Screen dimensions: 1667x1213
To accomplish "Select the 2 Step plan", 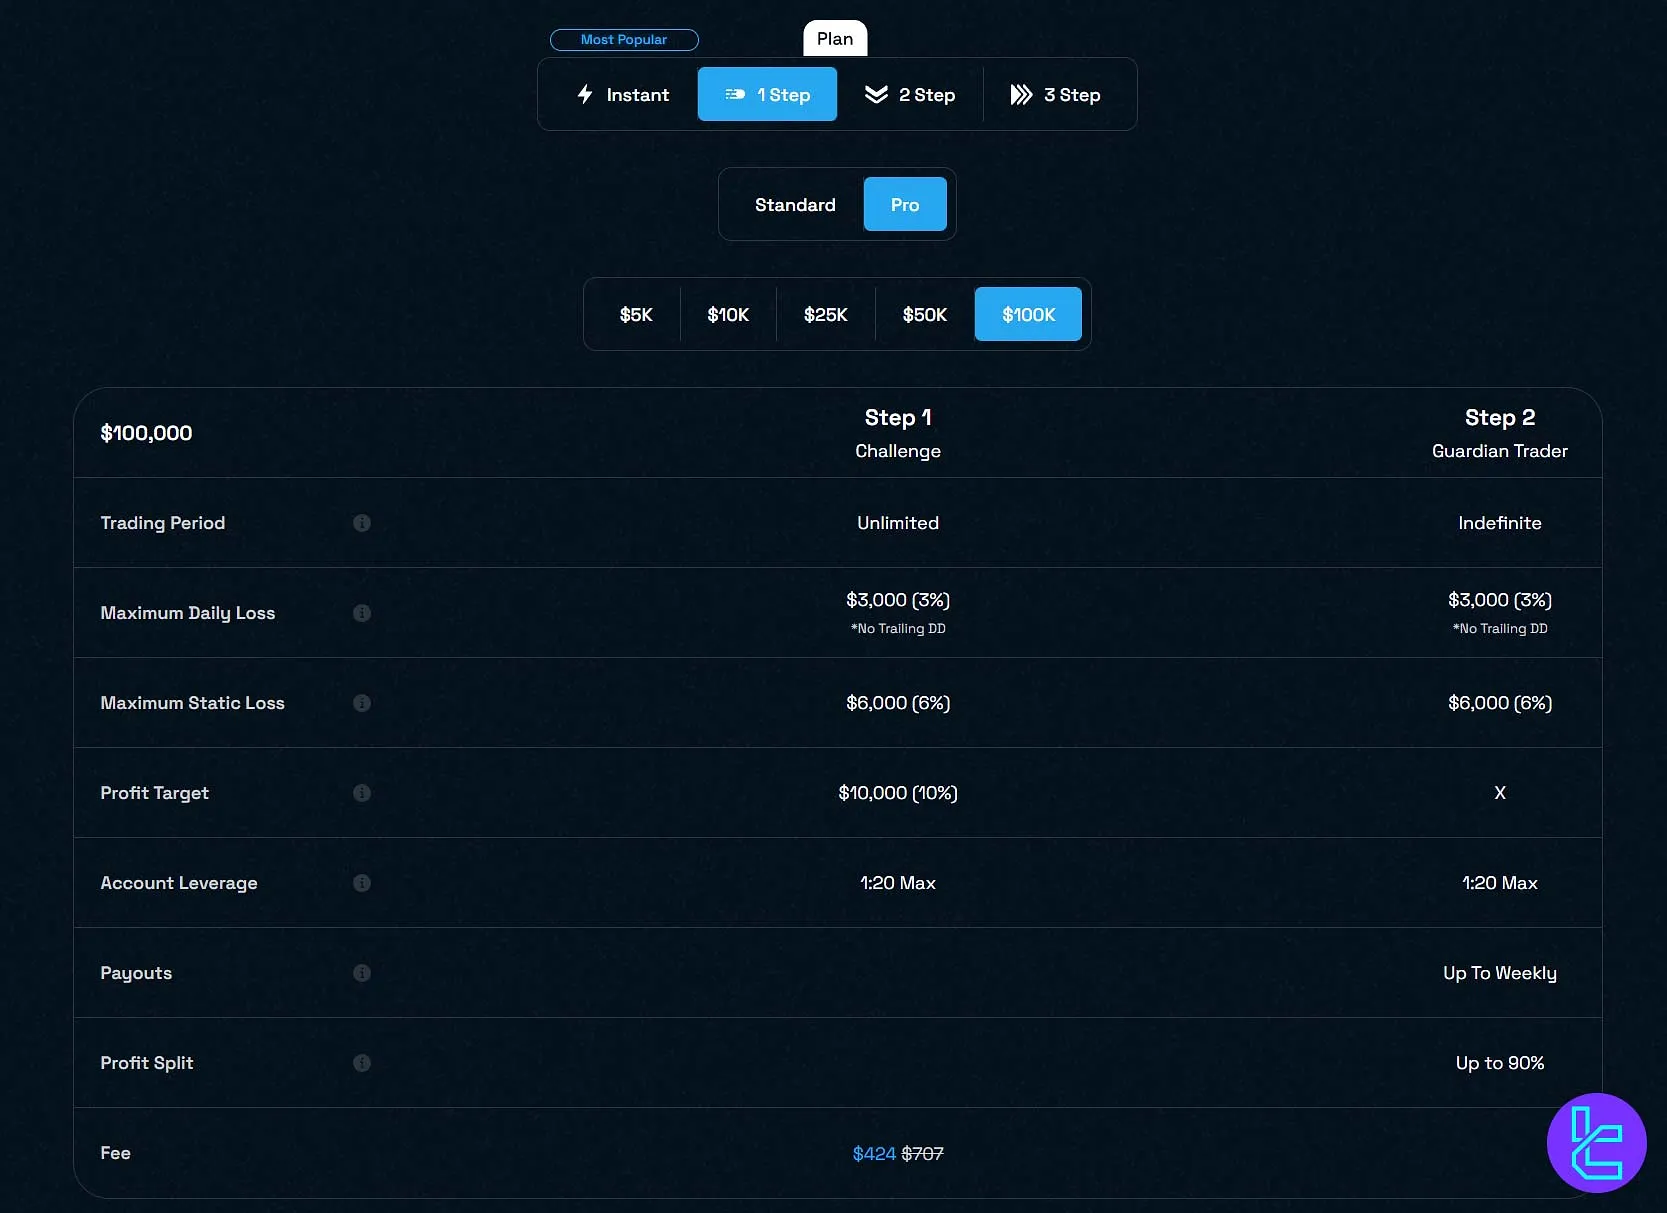I will pyautogui.click(x=909, y=94).
